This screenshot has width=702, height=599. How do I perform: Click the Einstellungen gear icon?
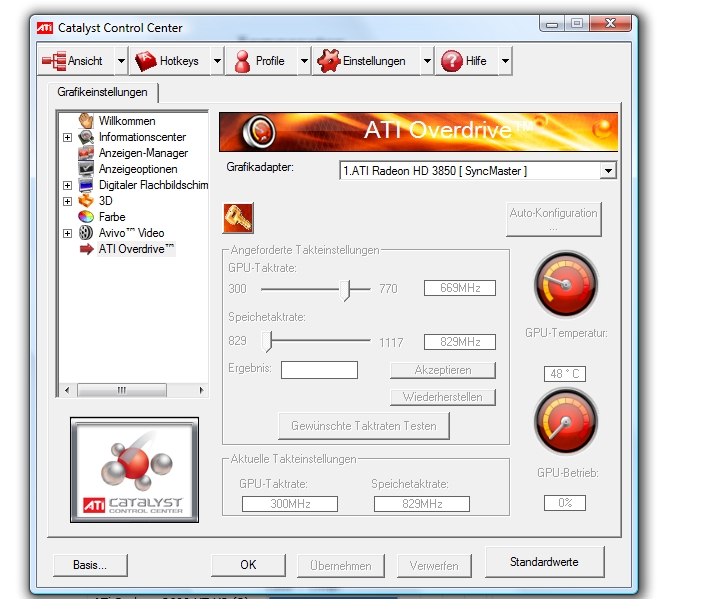(x=329, y=61)
